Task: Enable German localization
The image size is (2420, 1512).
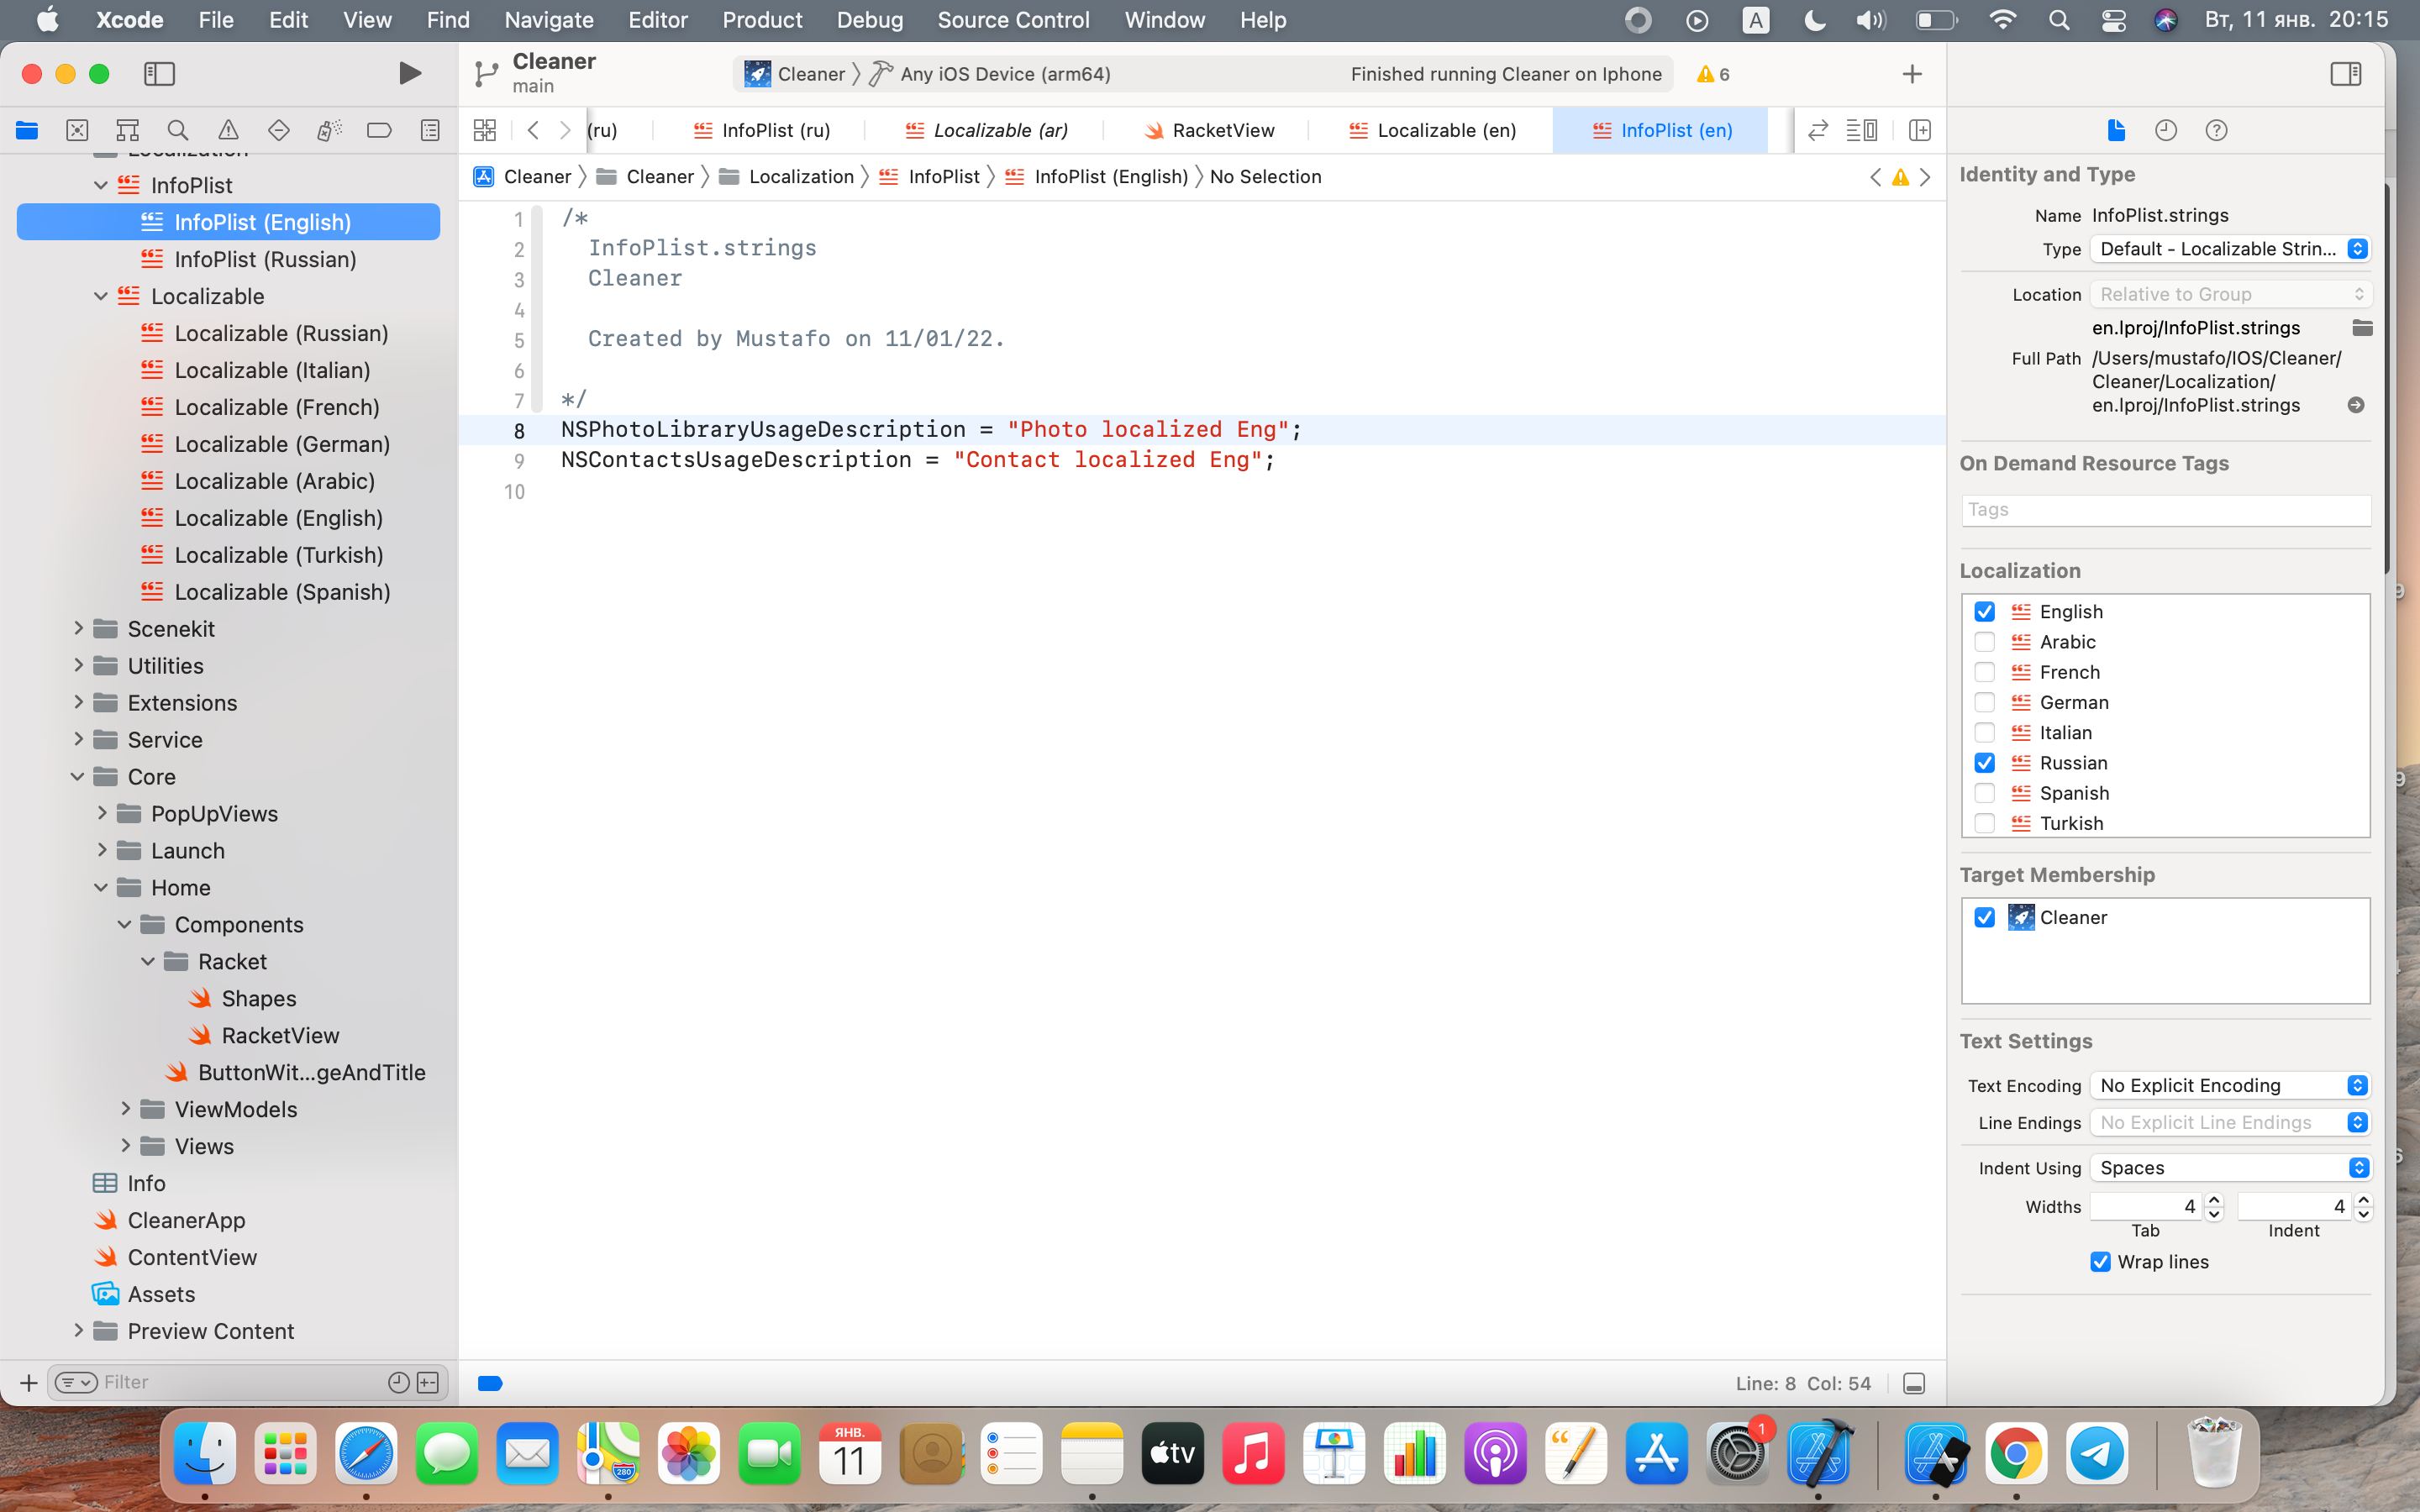Action: [x=1985, y=702]
